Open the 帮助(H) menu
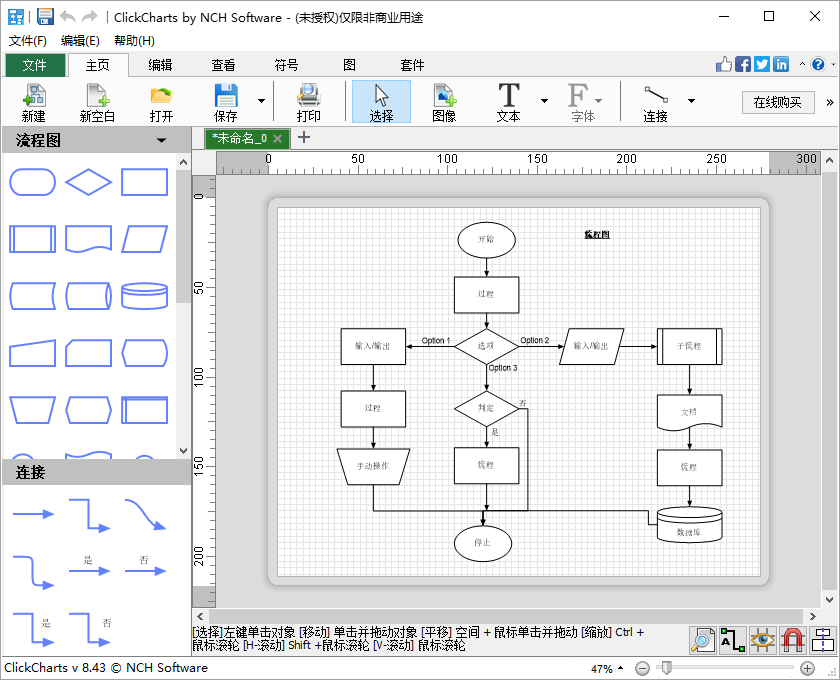 click(134, 41)
